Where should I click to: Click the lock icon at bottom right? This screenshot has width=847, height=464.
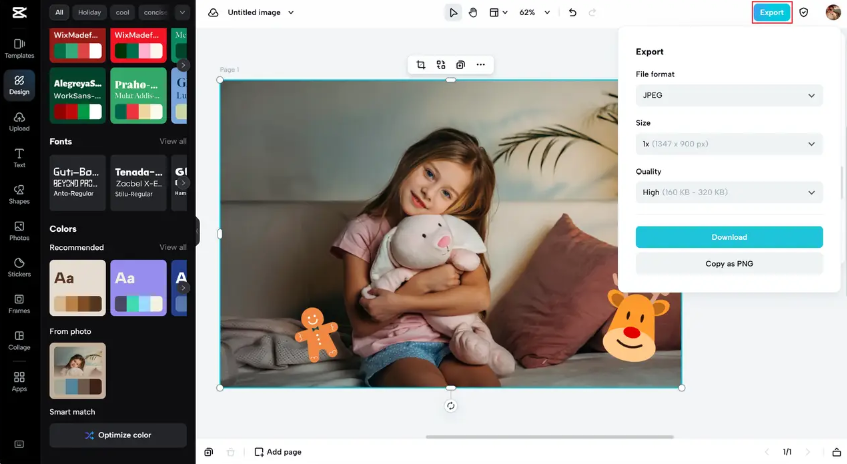point(836,452)
